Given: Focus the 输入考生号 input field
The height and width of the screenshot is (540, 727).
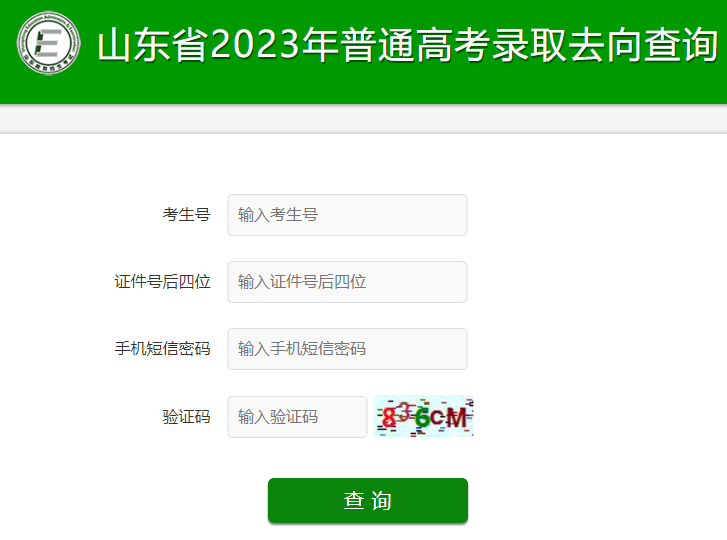Looking at the screenshot, I should pos(347,215).
